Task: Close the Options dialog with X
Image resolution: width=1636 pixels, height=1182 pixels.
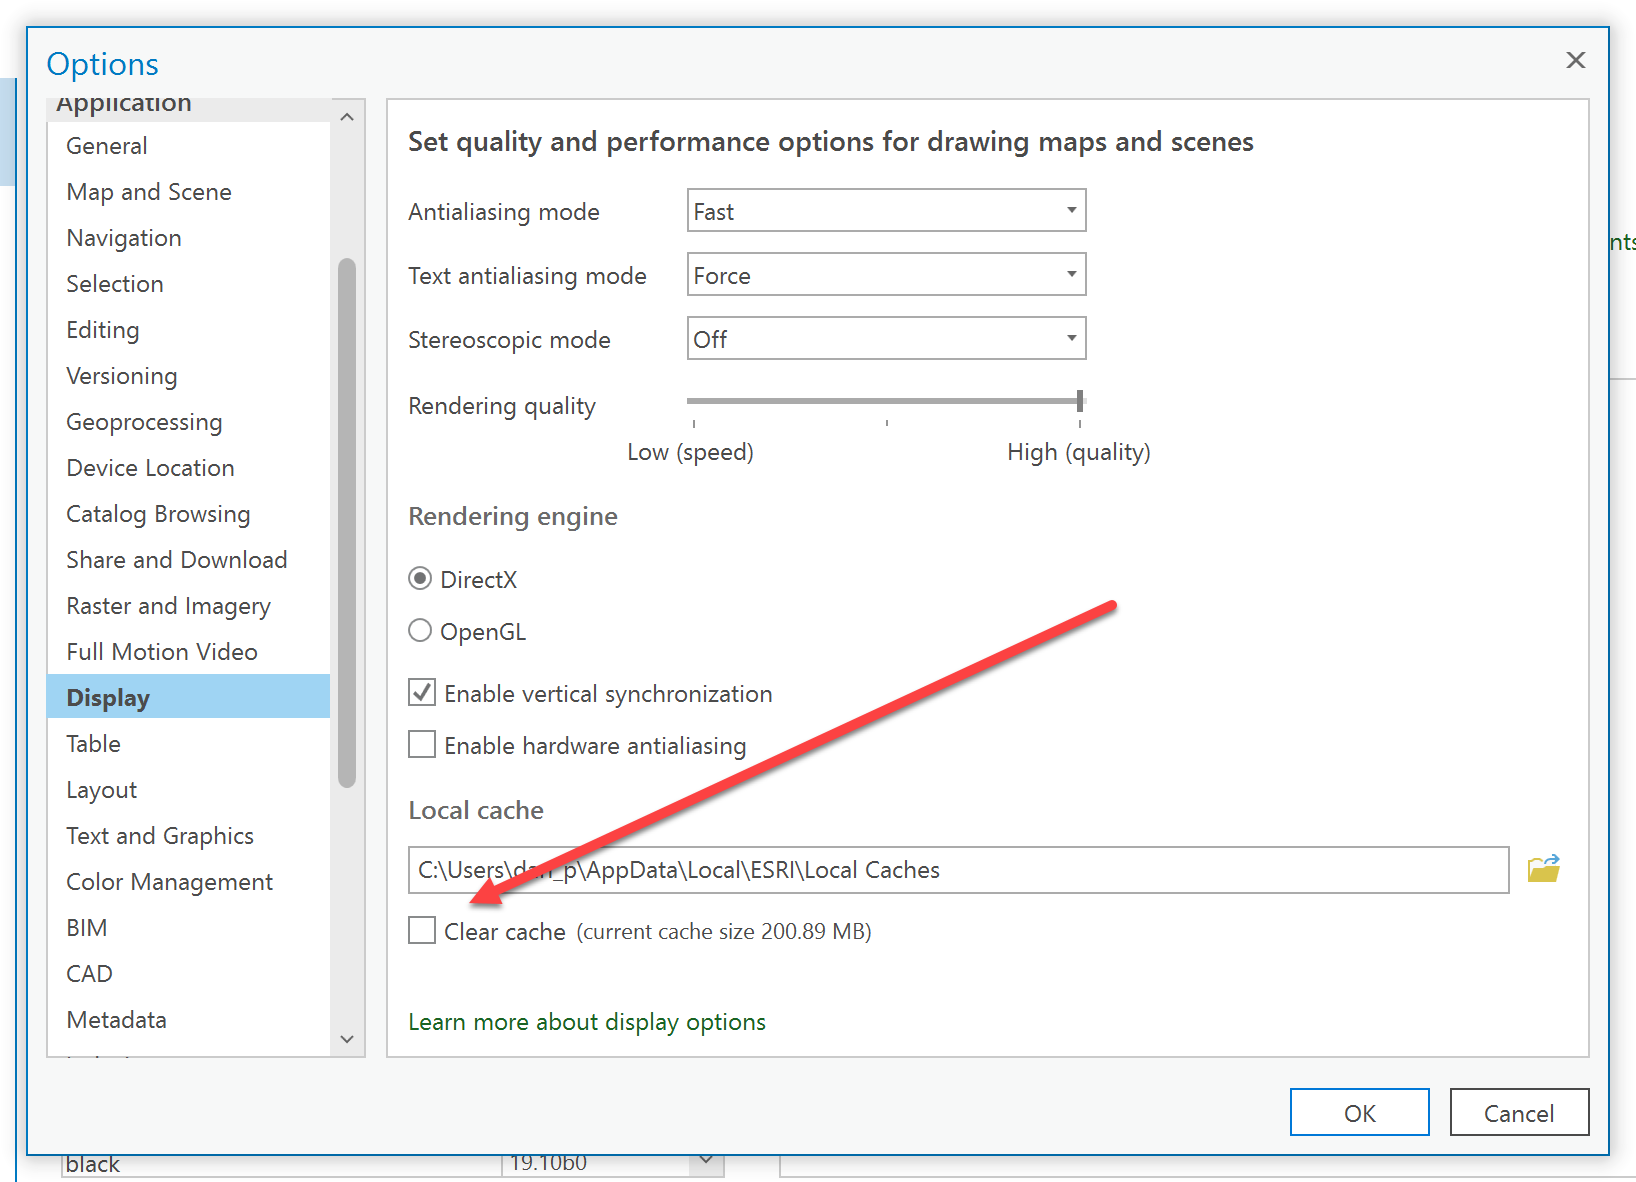Action: (x=1575, y=60)
